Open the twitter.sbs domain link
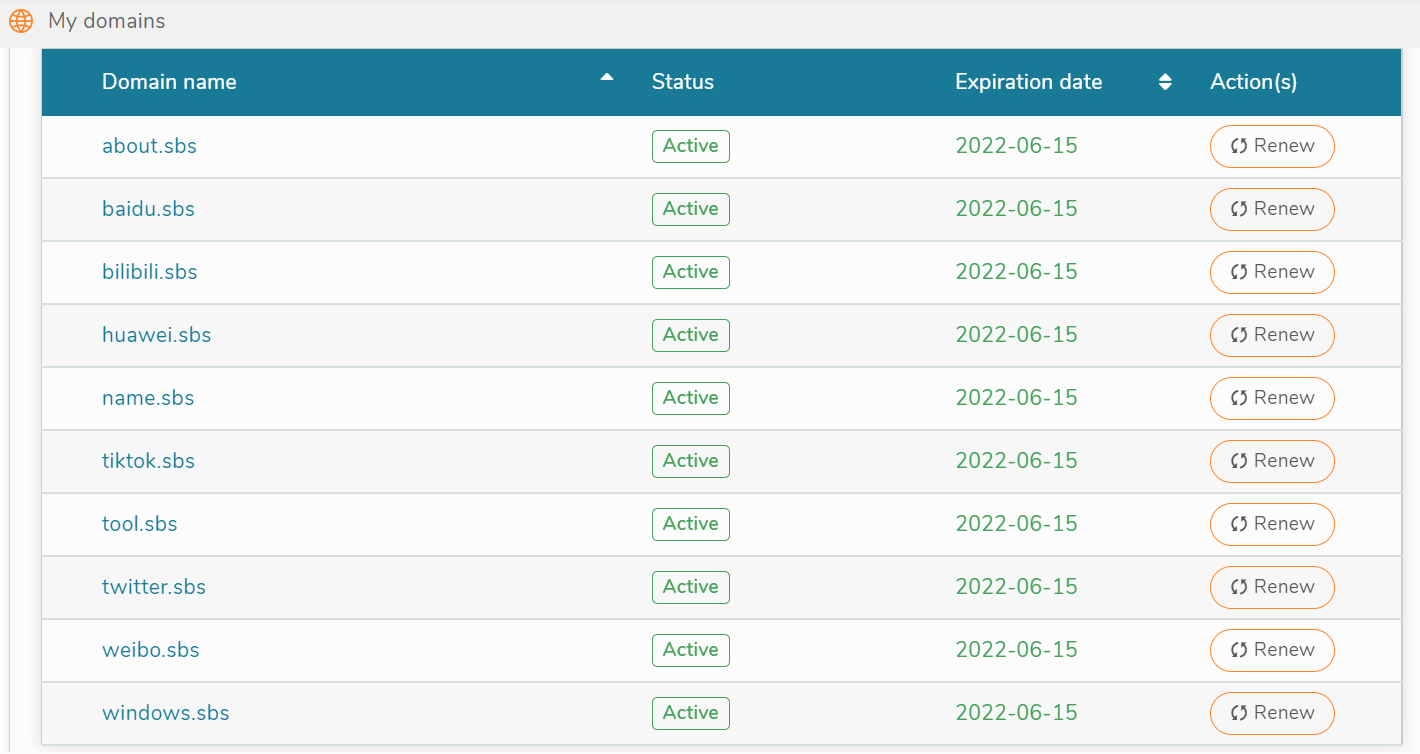 click(154, 587)
